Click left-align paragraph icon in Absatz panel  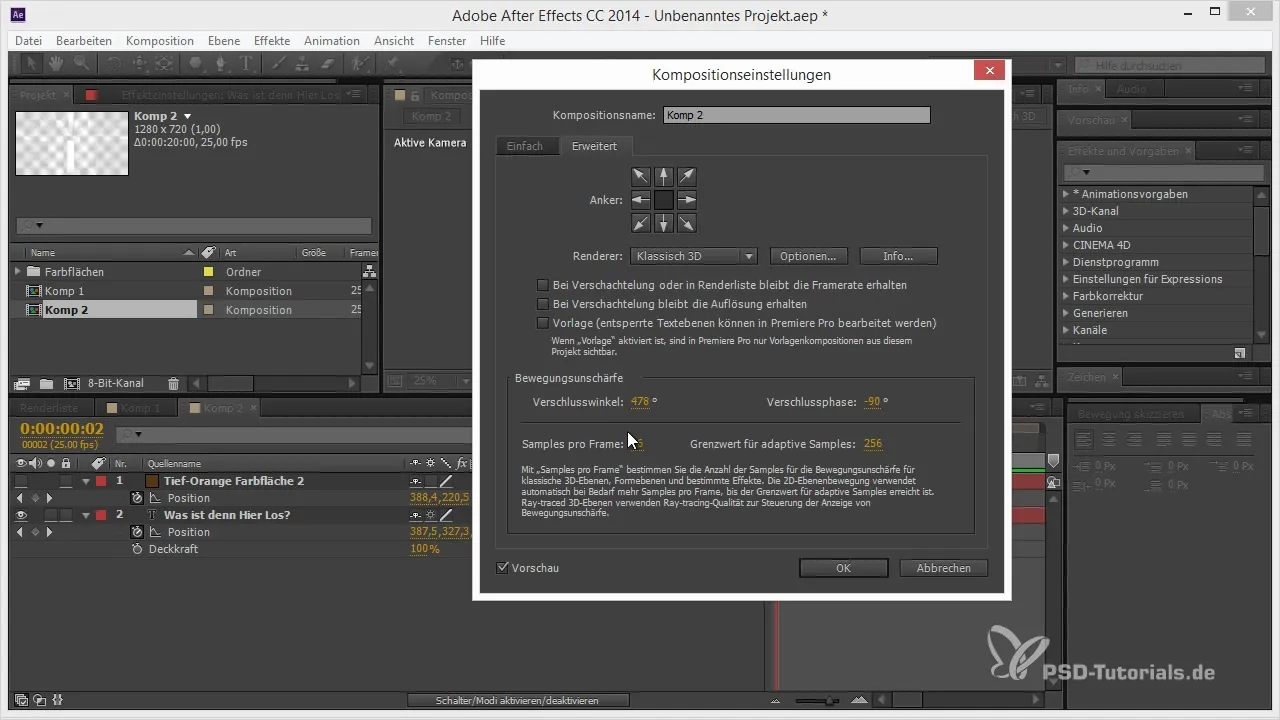click(1084, 440)
